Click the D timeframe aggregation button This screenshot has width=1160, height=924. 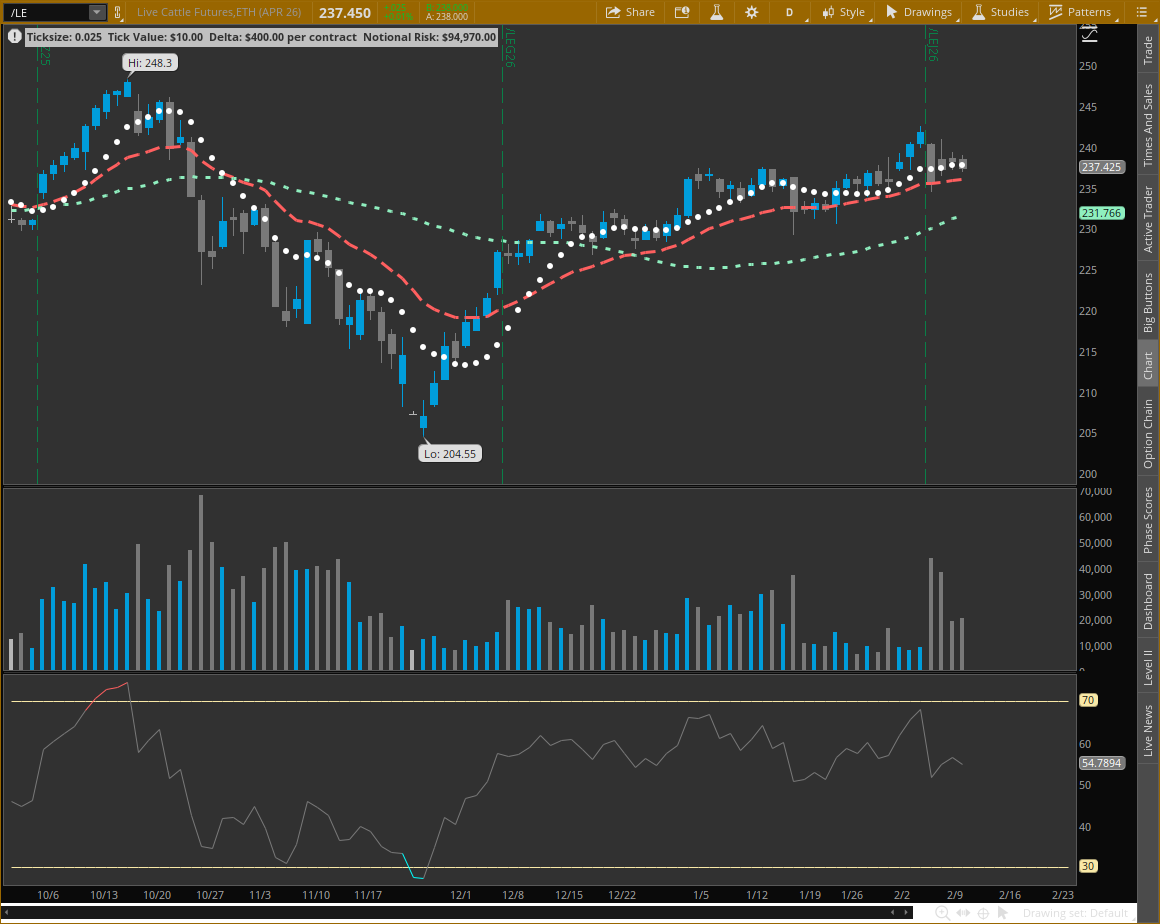[x=789, y=12]
